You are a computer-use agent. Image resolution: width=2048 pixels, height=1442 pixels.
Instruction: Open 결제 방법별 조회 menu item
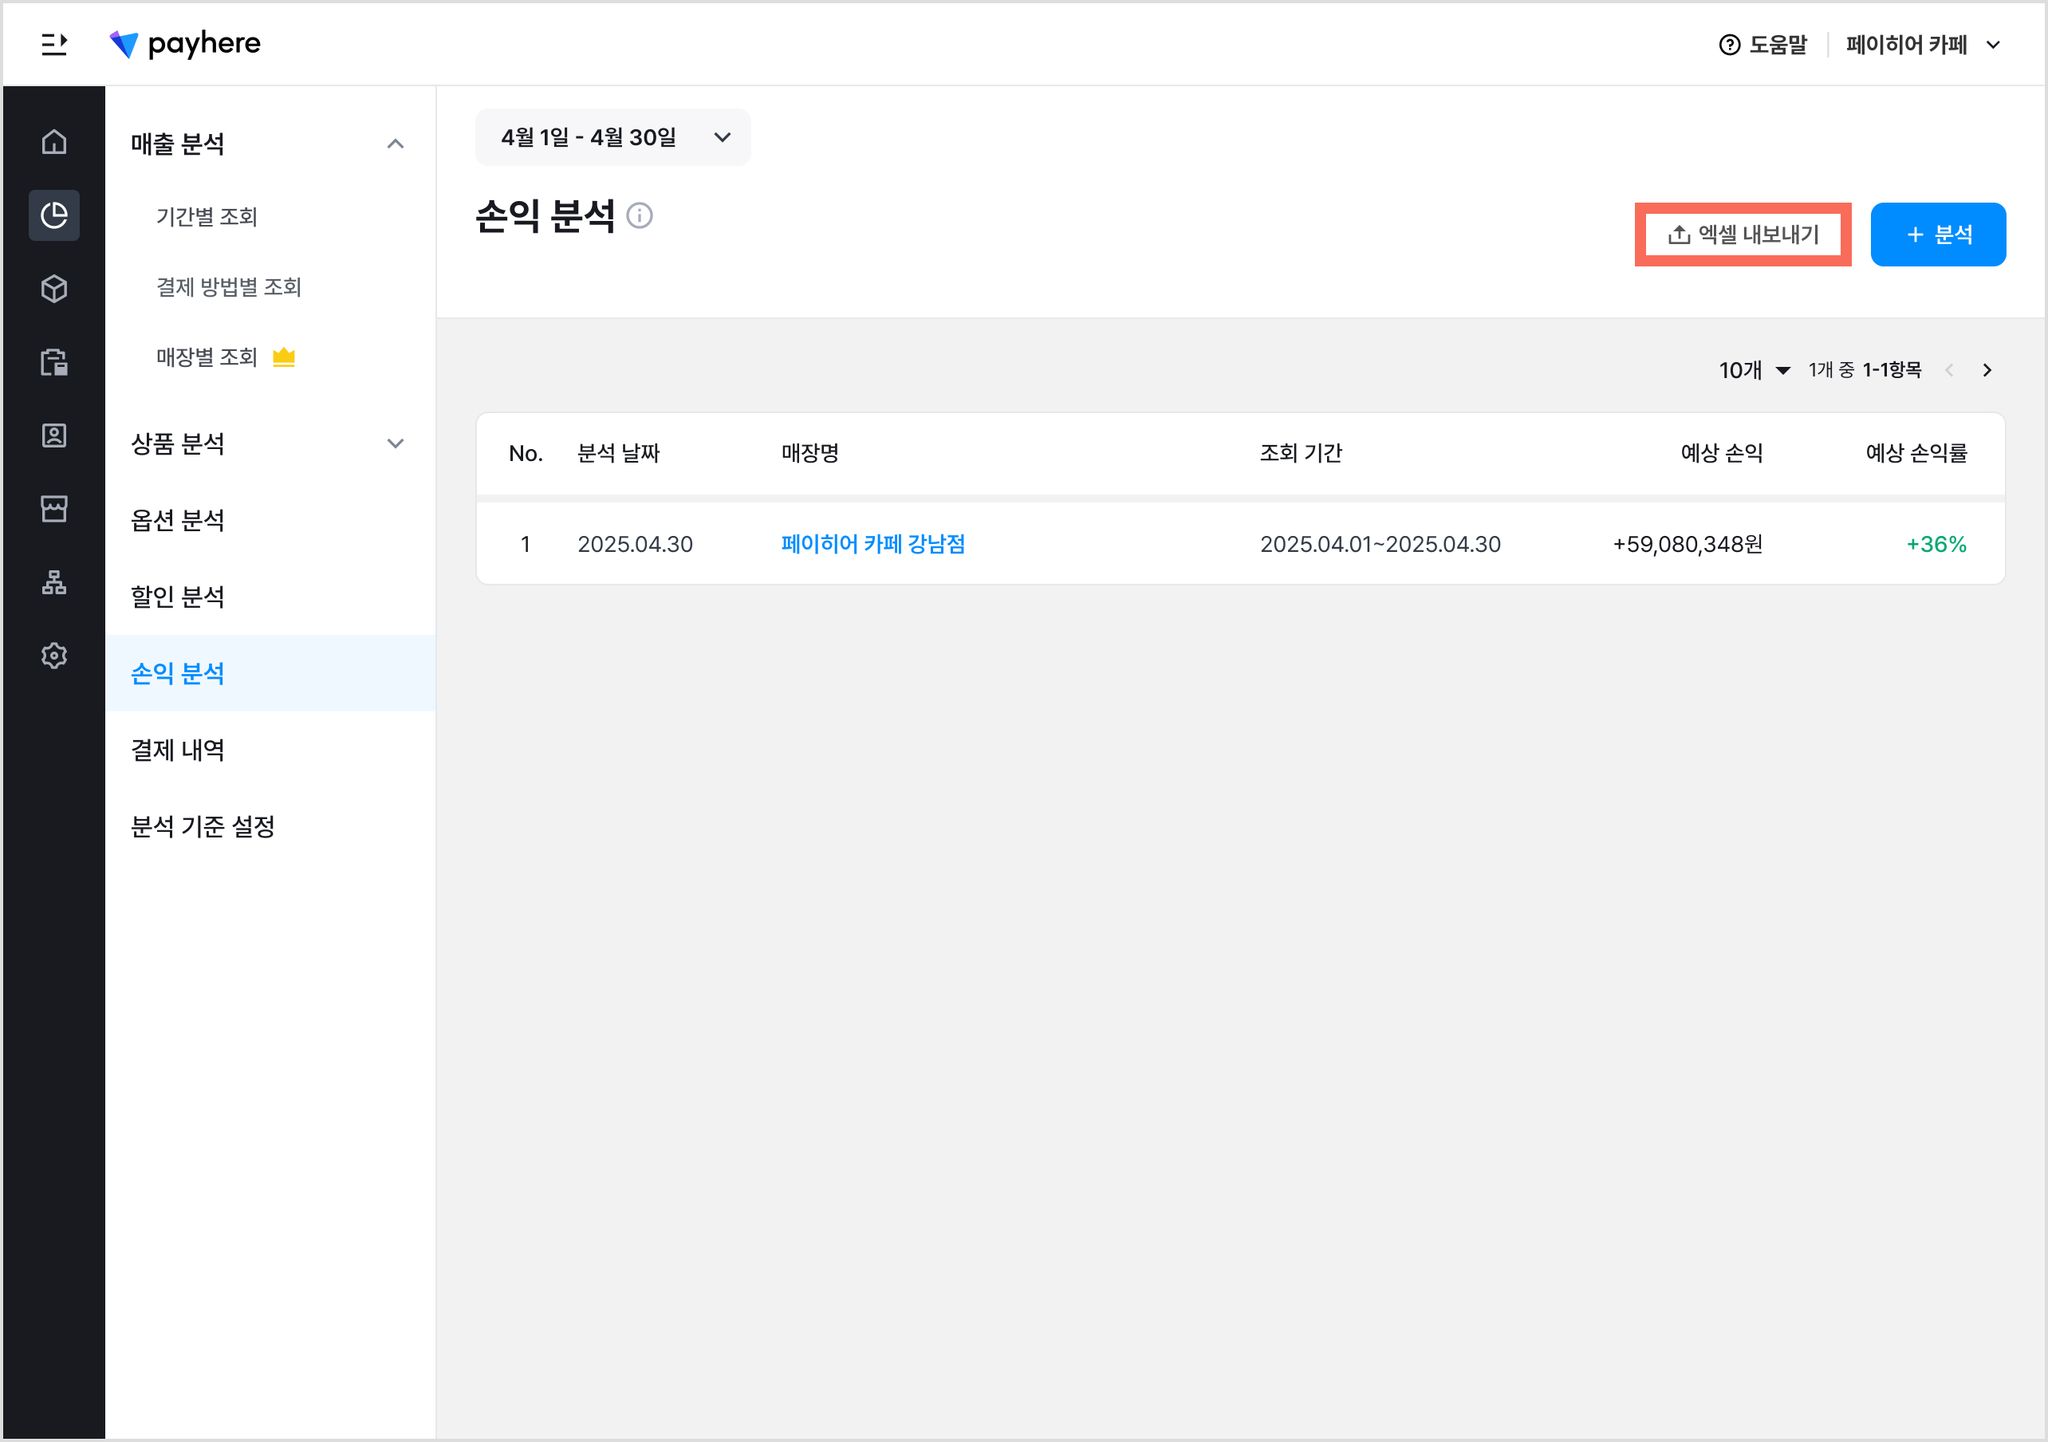click(229, 287)
